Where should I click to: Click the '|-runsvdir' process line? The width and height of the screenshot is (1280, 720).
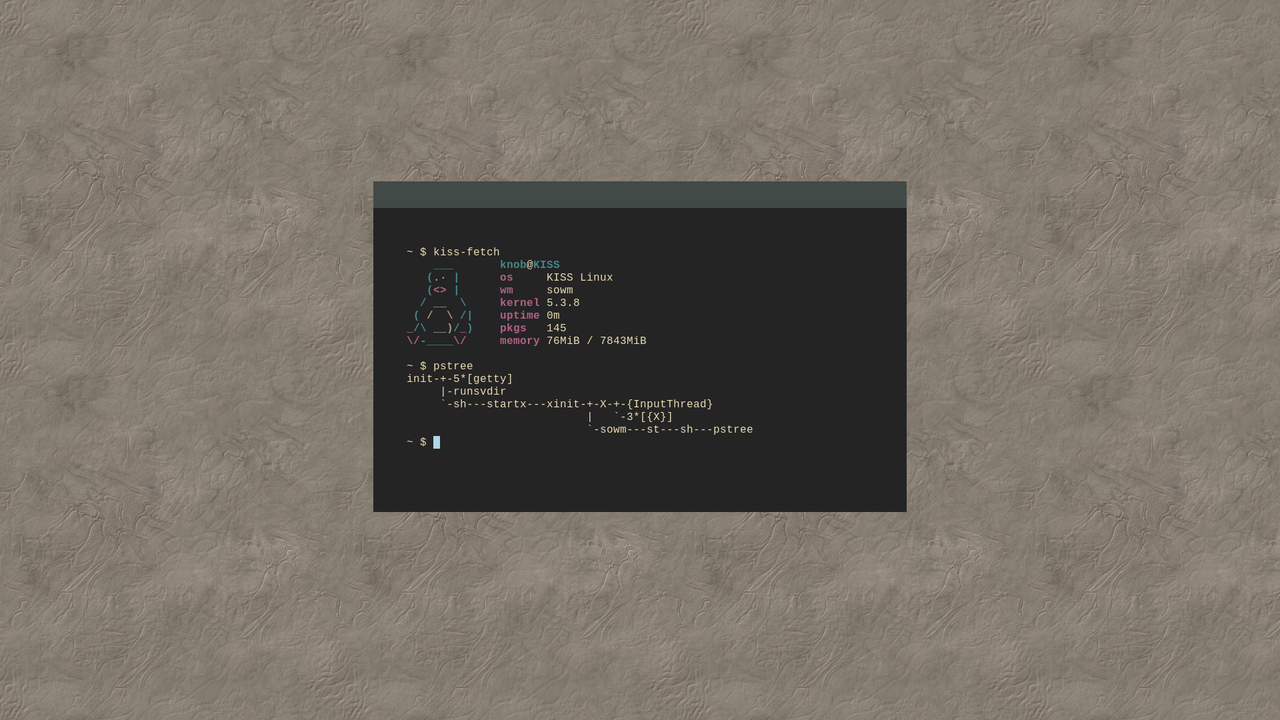point(473,392)
